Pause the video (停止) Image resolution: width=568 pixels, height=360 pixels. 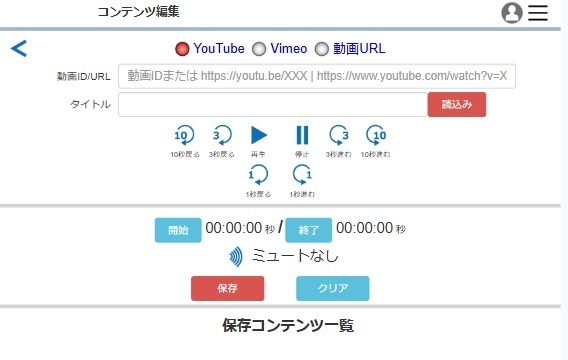point(302,135)
